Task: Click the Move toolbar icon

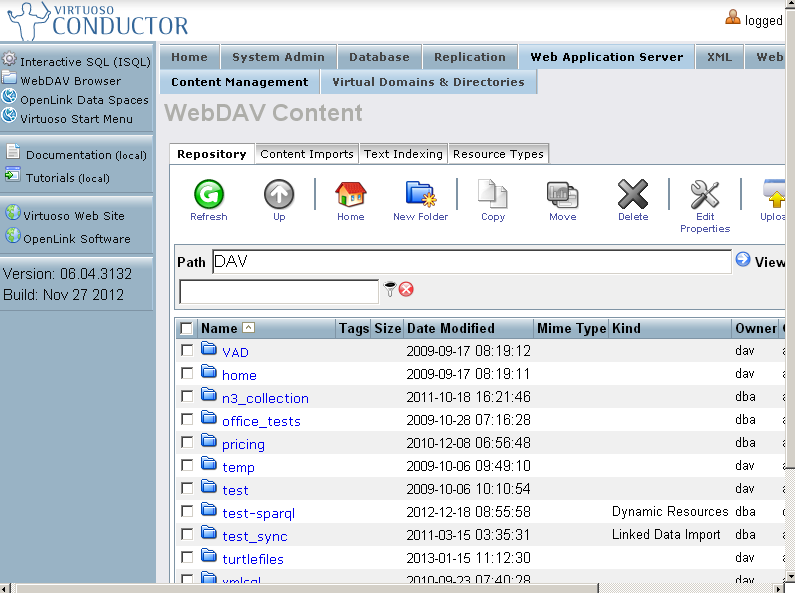Action: 562,194
